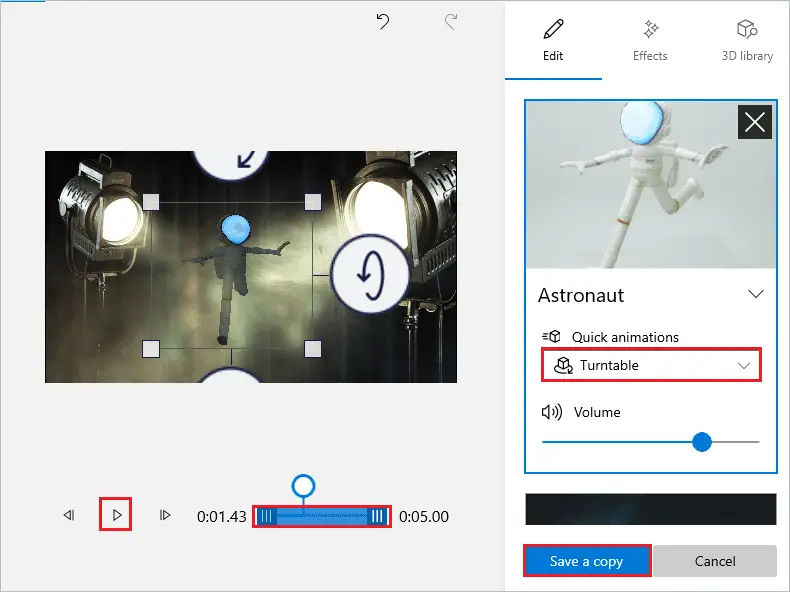Image resolution: width=790 pixels, height=592 pixels.
Task: Click the Cancel button
Action: [715, 561]
